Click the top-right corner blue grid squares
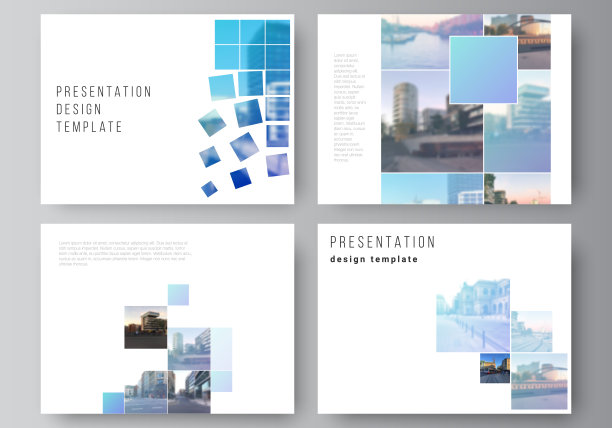612x428 pixels. (x=253, y=44)
